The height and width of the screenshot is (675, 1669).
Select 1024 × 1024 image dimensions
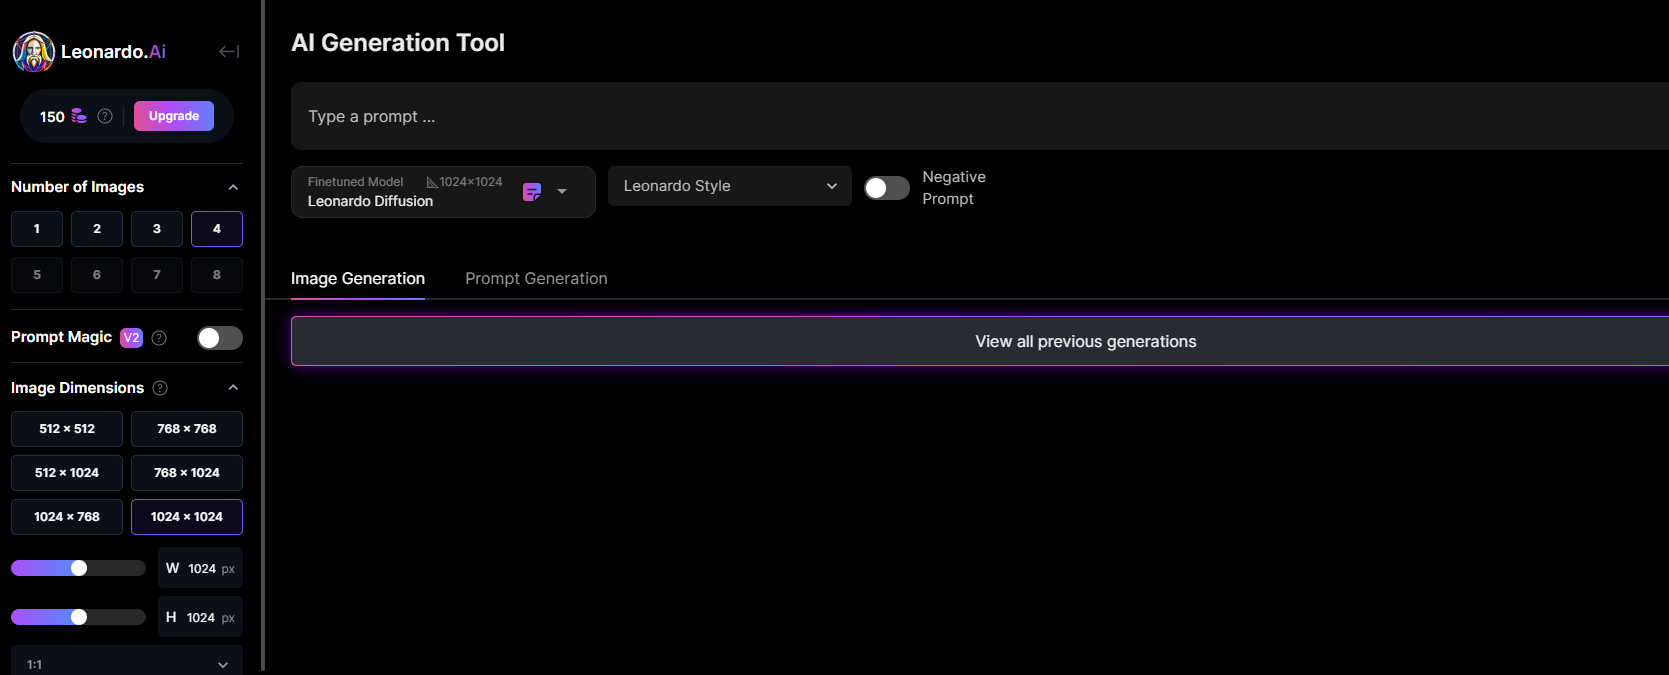point(187,517)
